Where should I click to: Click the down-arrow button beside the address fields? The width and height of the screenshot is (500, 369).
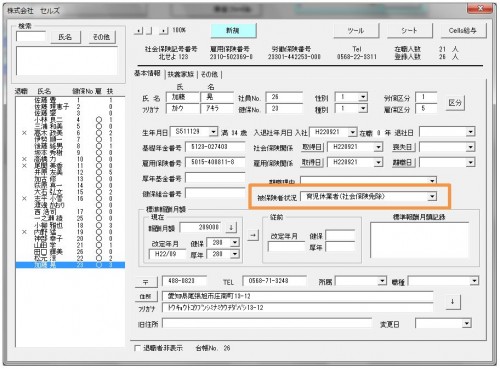click(452, 302)
